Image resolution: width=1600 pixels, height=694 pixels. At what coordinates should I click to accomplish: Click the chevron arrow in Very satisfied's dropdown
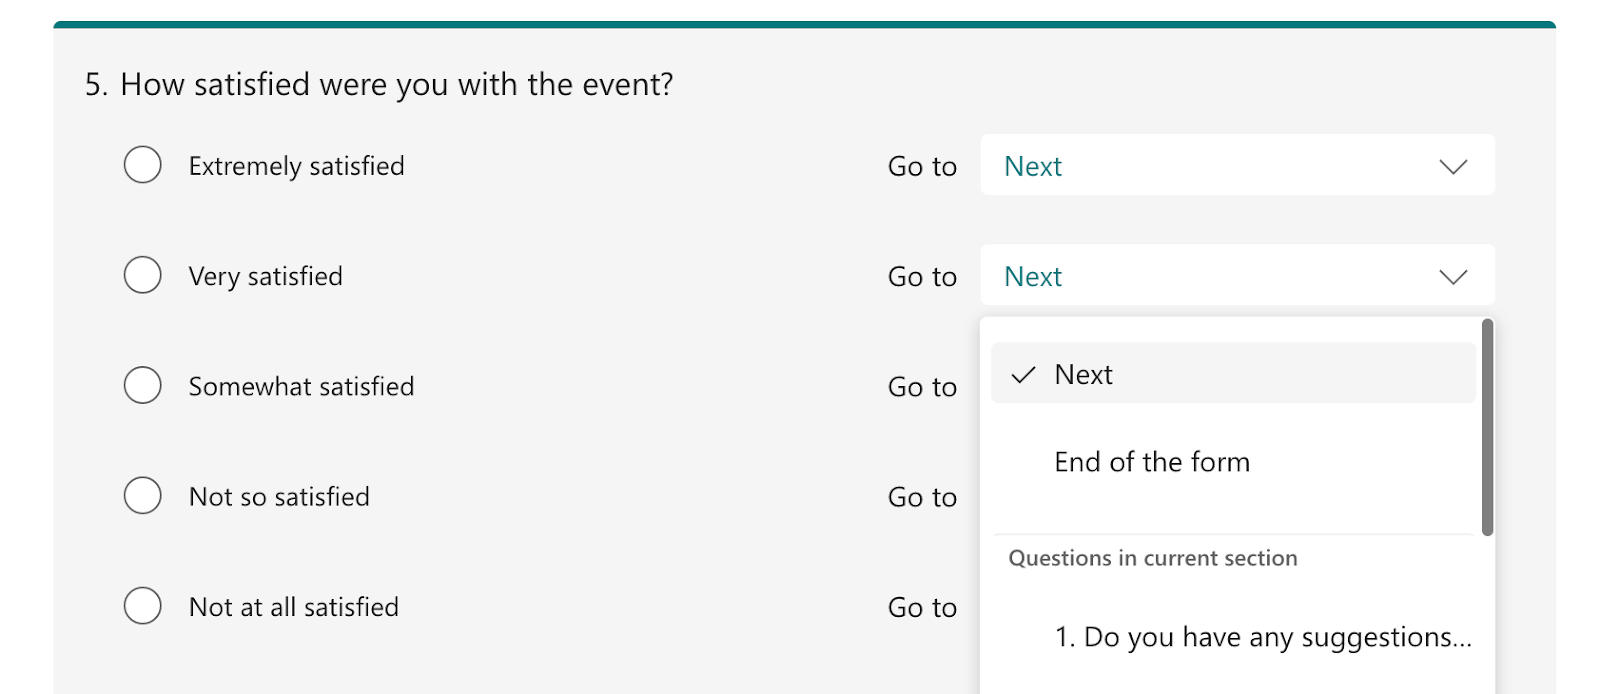pos(1452,276)
